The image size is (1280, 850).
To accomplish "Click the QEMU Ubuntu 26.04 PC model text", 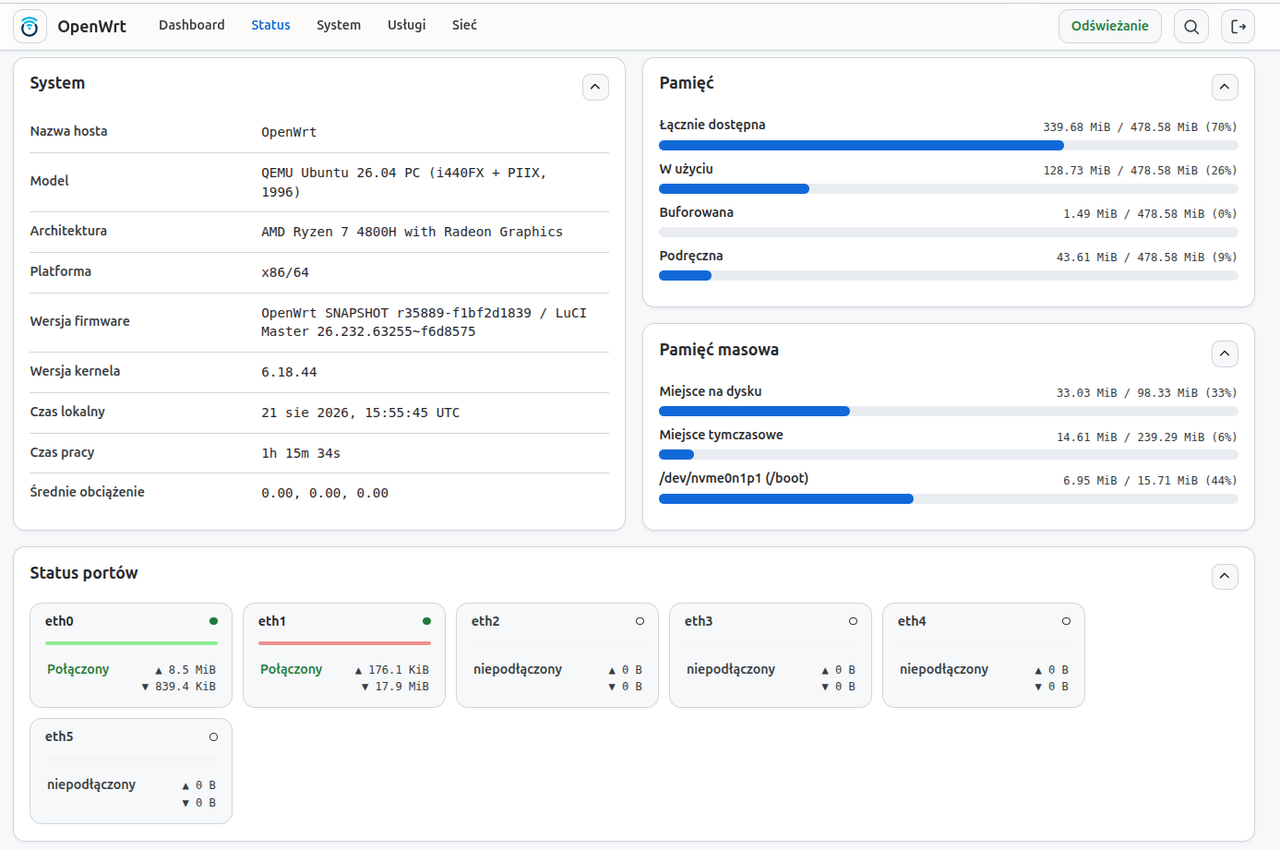I will [x=404, y=182].
